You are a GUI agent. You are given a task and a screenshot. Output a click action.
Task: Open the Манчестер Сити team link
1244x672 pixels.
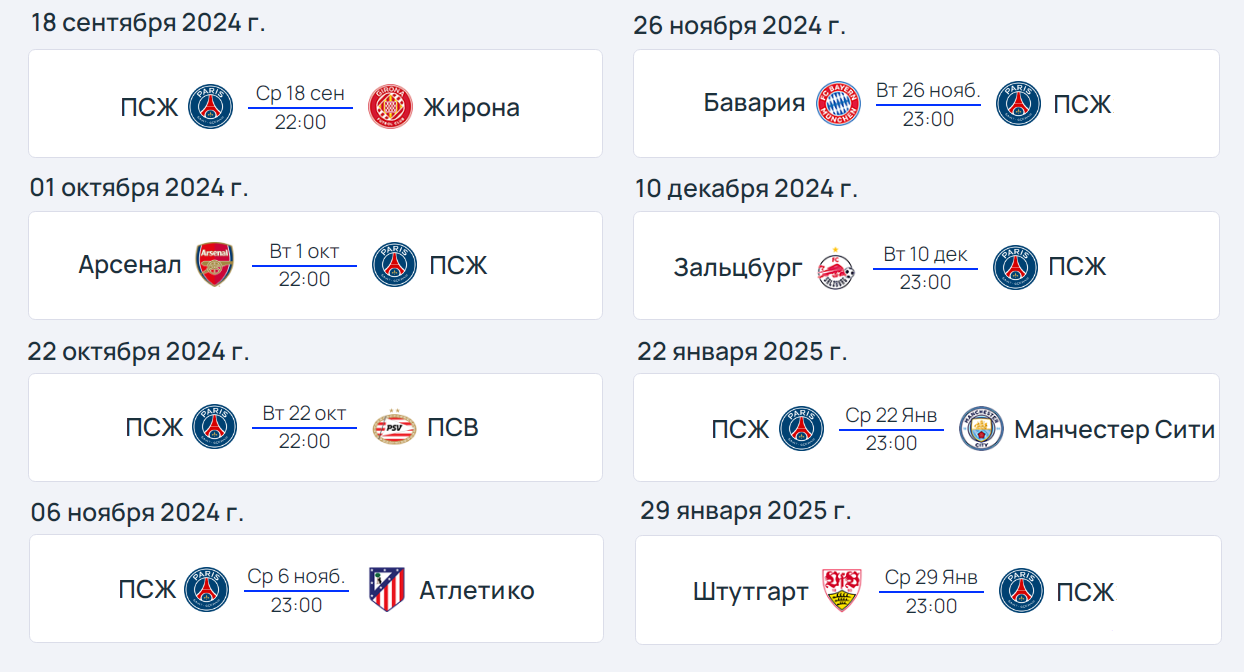coord(1114,430)
